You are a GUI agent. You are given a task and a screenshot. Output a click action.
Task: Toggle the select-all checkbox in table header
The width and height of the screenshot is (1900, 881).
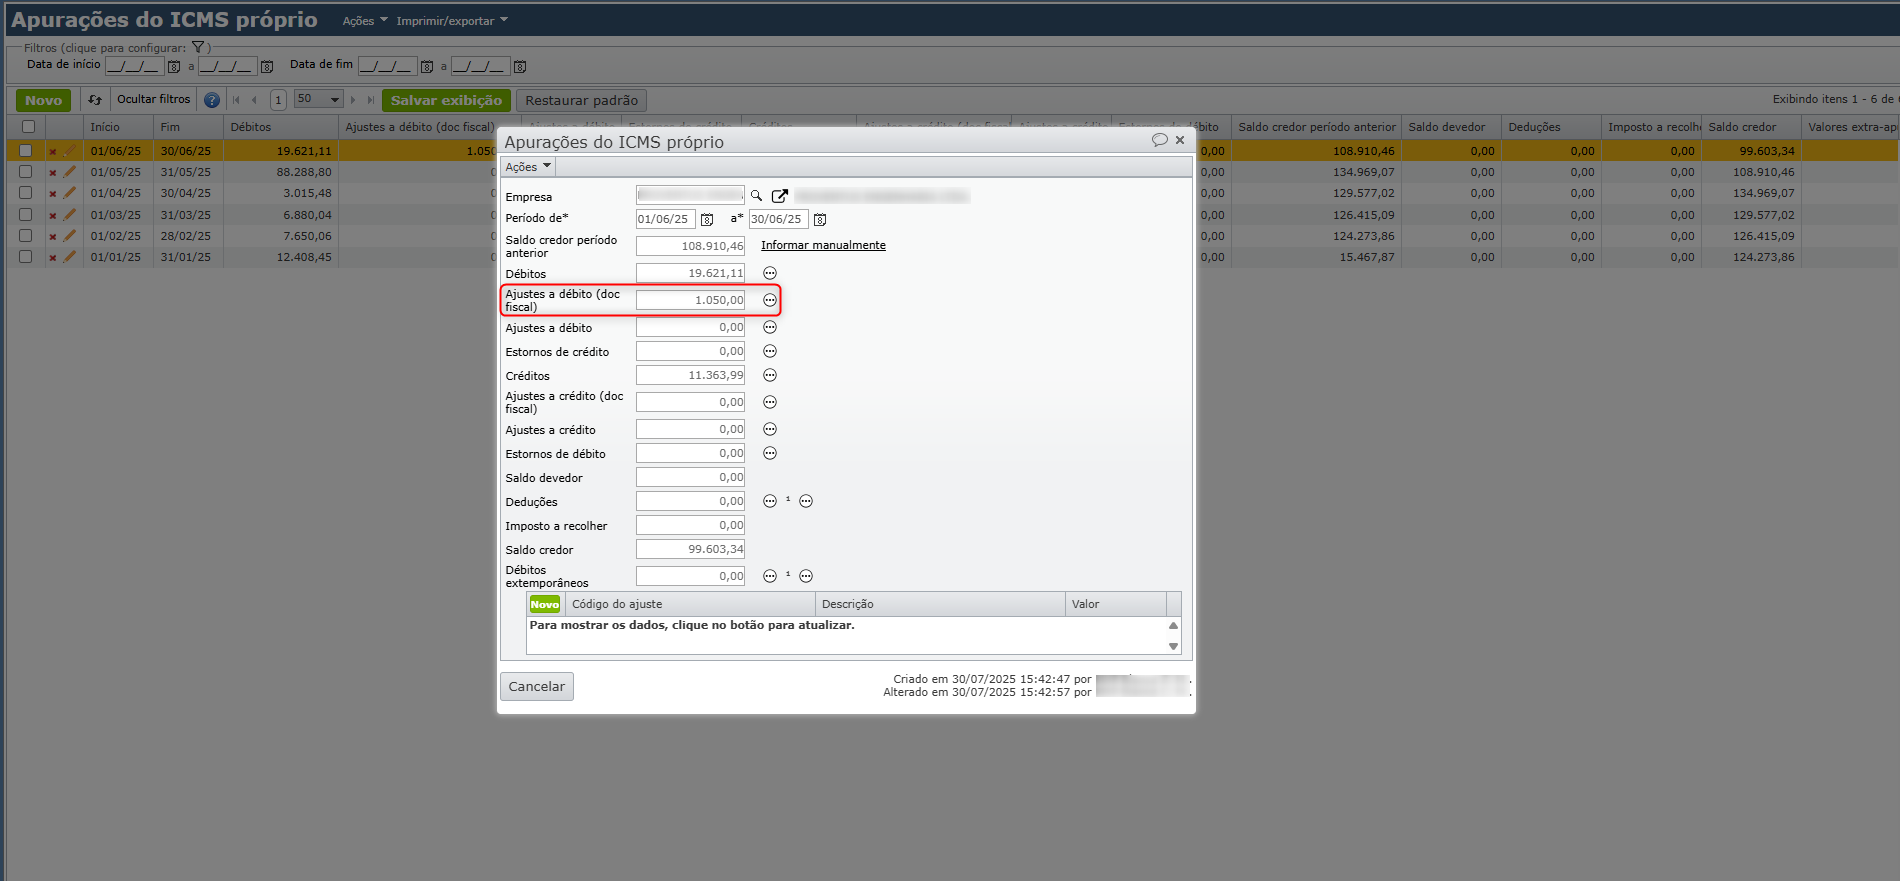pyautogui.click(x=28, y=127)
